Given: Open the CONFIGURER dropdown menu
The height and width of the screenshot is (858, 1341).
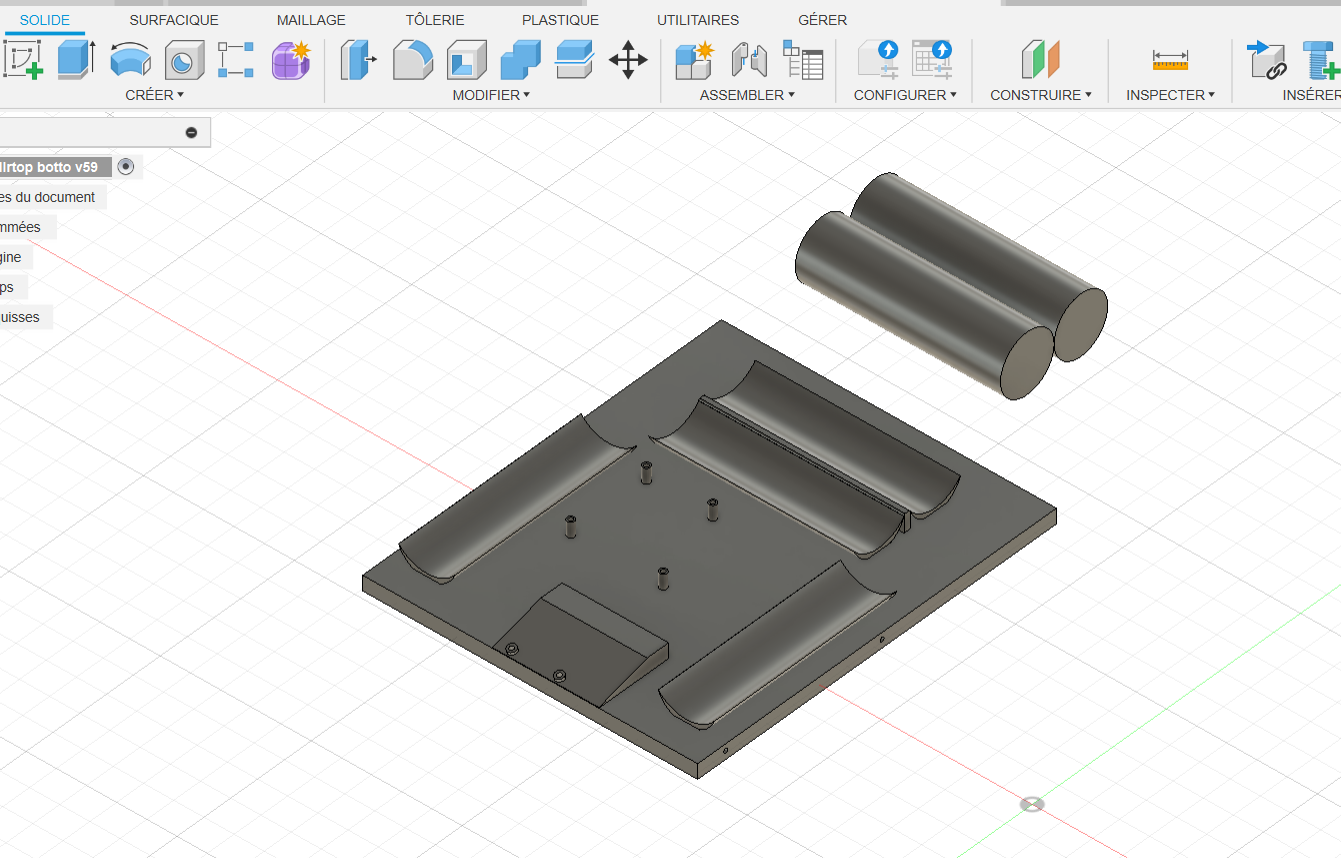Looking at the screenshot, I should (x=905, y=95).
